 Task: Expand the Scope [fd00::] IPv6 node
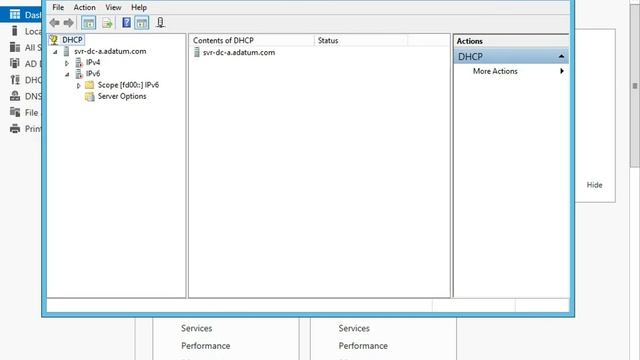pos(78,86)
